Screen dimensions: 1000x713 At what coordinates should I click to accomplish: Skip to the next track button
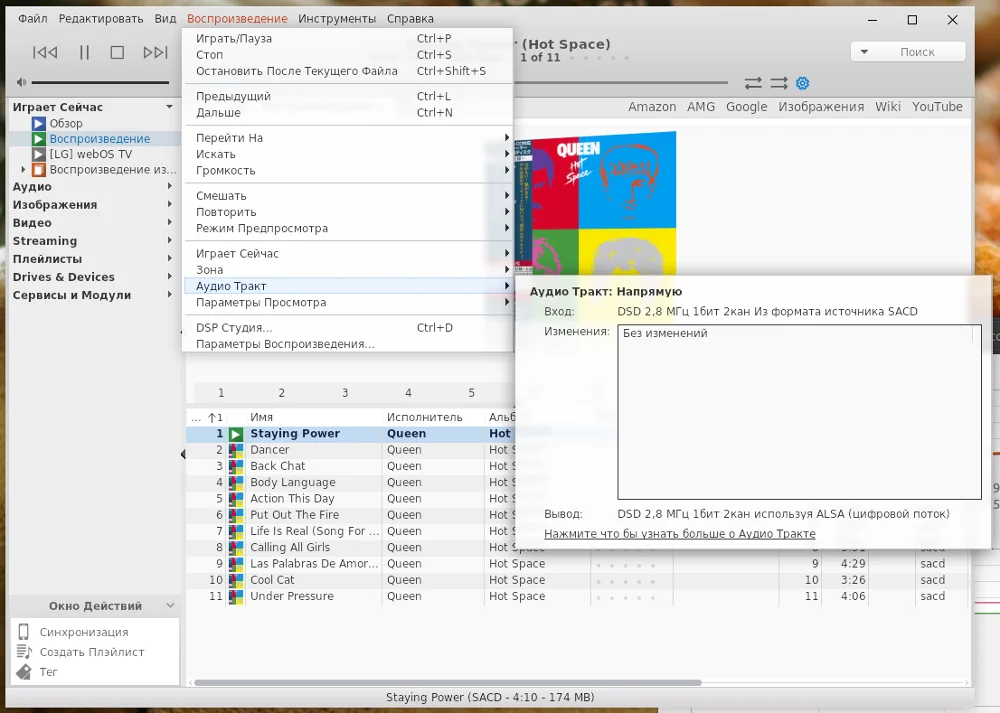pos(156,52)
